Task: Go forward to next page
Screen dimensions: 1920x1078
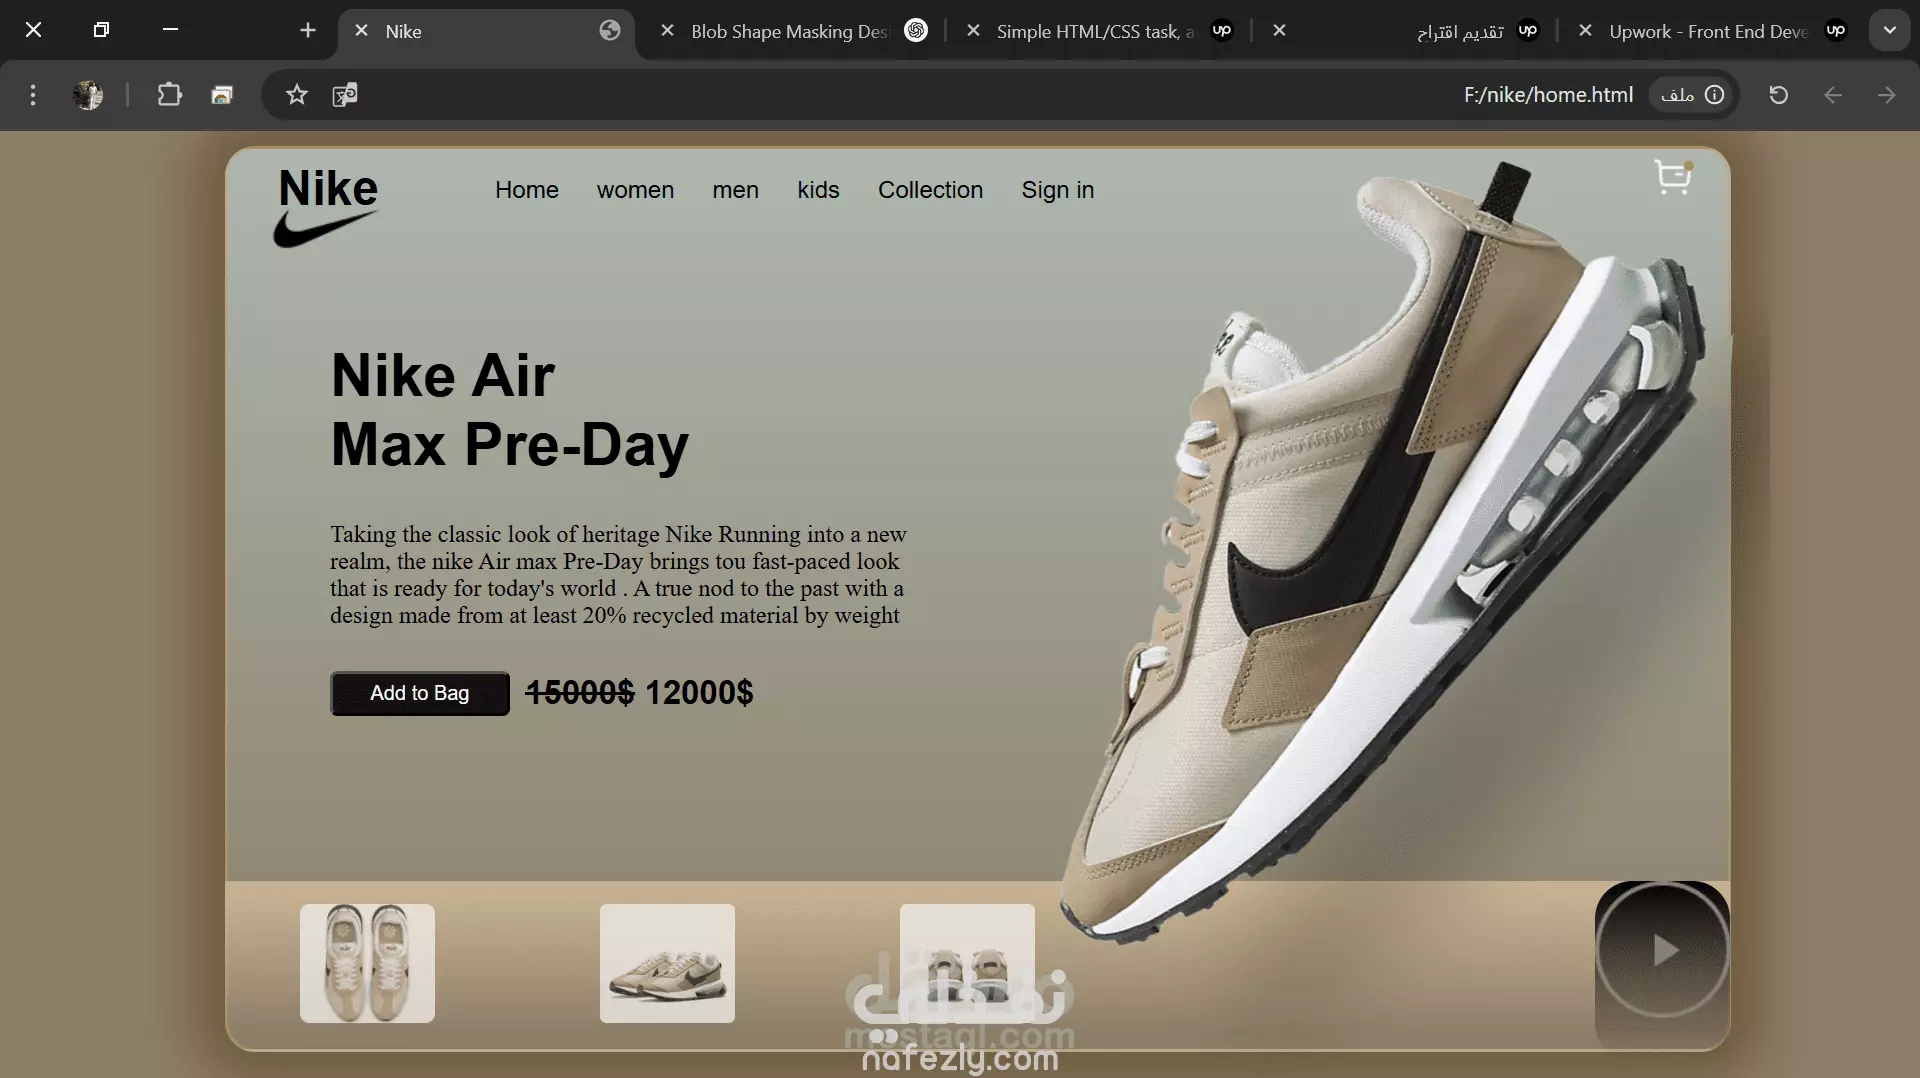Action: (x=1886, y=95)
